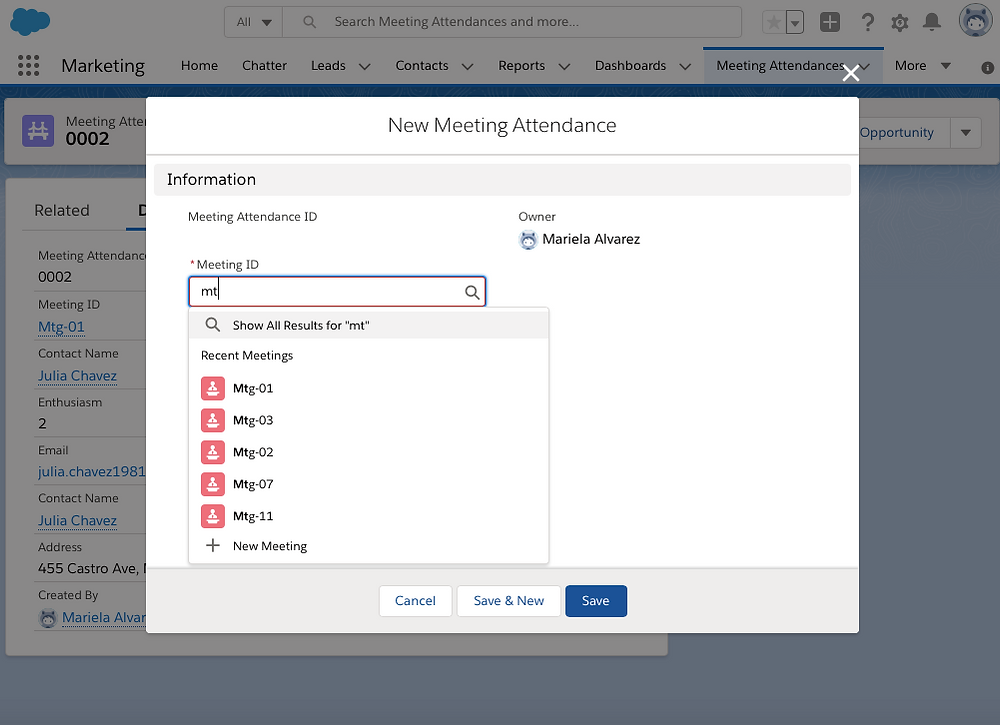Open the Reports tab
1000x725 pixels.
tap(522, 66)
